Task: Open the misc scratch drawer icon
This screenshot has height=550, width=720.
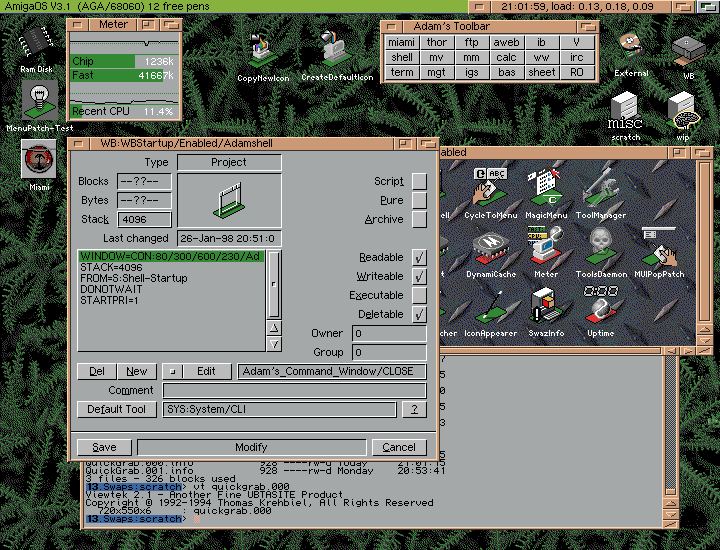Action: [x=625, y=112]
